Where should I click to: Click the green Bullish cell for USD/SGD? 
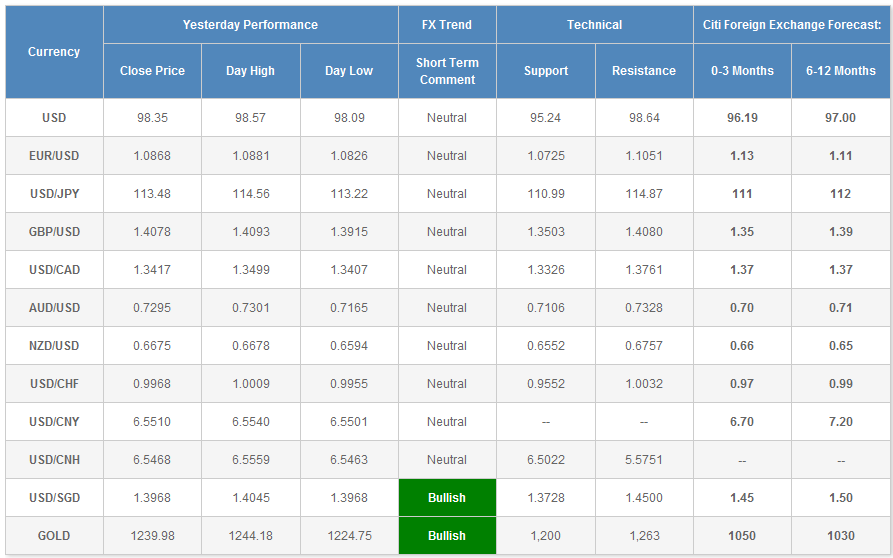click(x=447, y=498)
